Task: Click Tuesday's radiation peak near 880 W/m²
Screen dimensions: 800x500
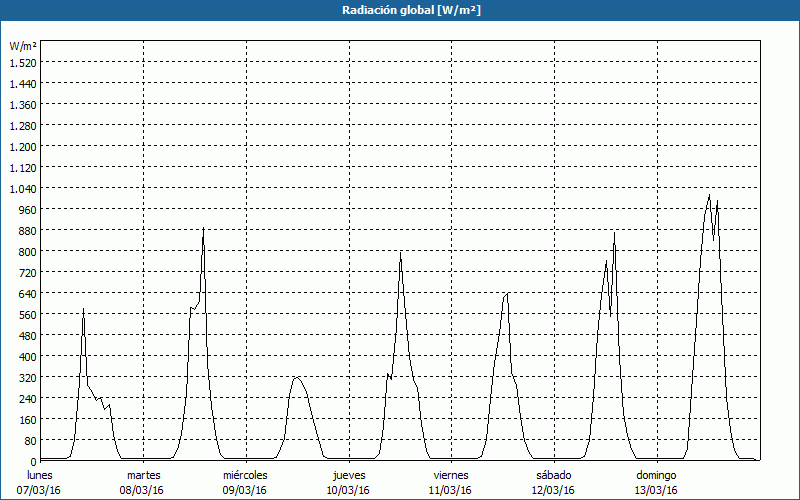Action: 203,229
